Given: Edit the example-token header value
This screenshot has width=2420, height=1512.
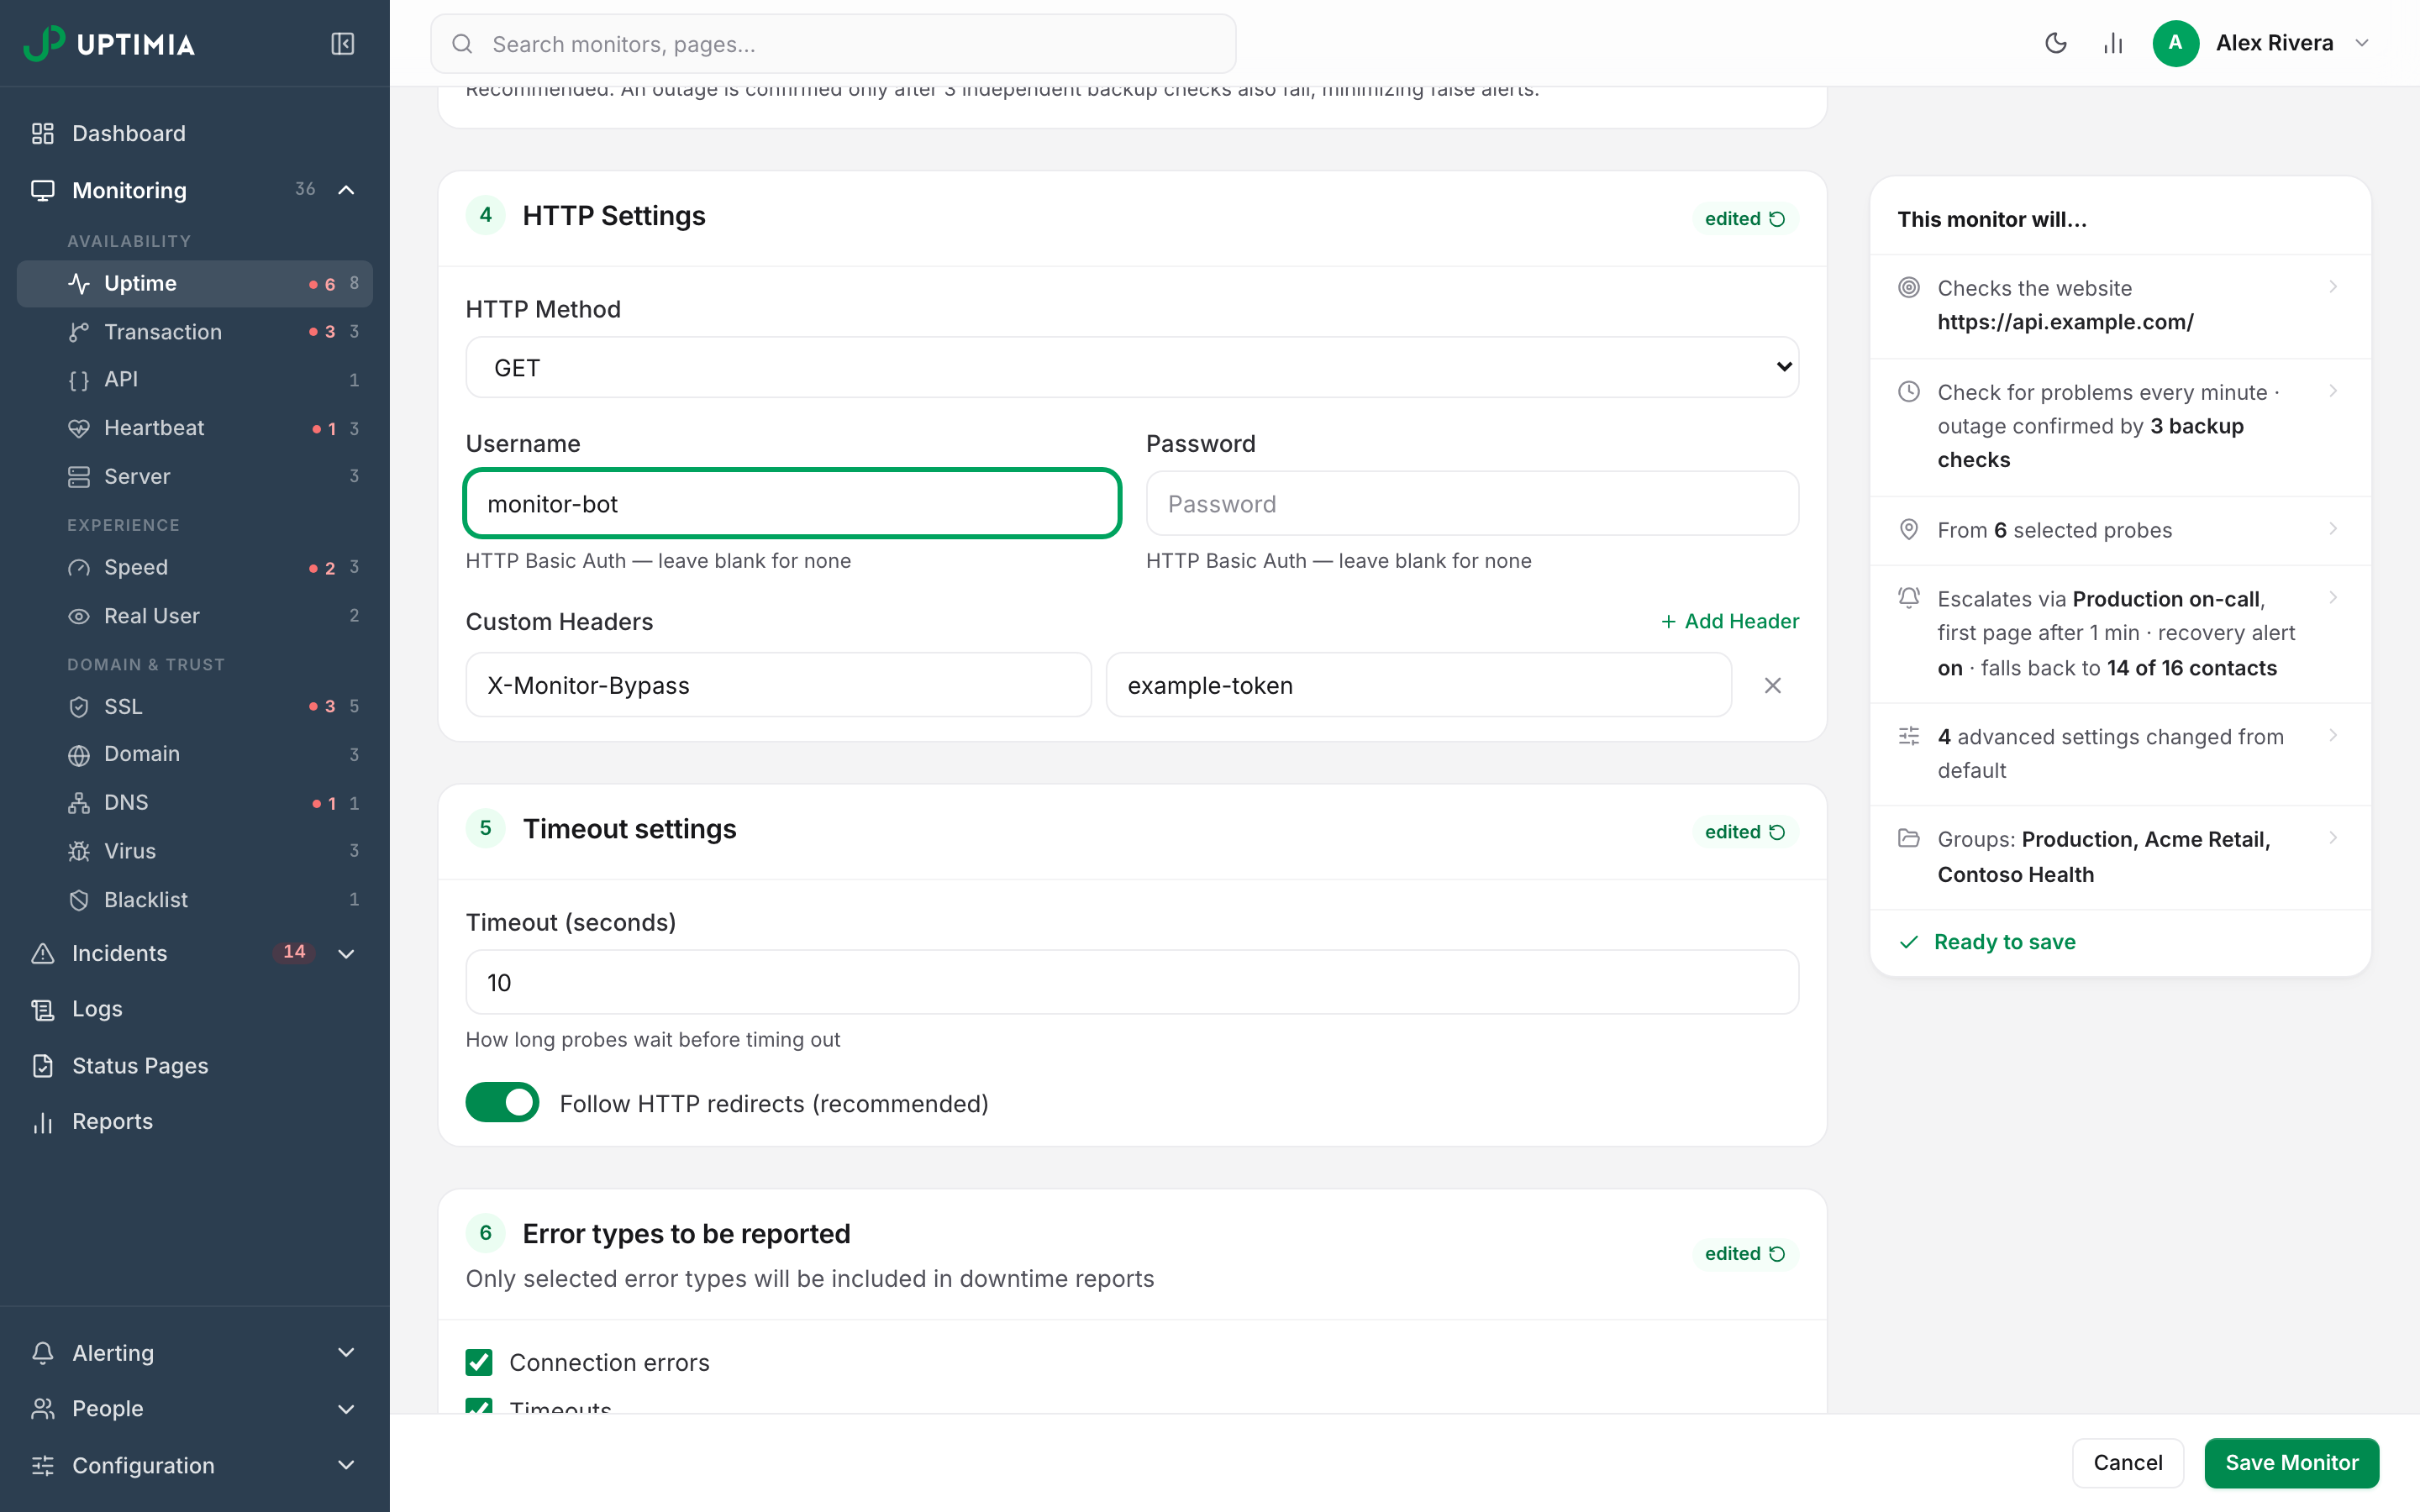Looking at the screenshot, I should pyautogui.click(x=1418, y=685).
